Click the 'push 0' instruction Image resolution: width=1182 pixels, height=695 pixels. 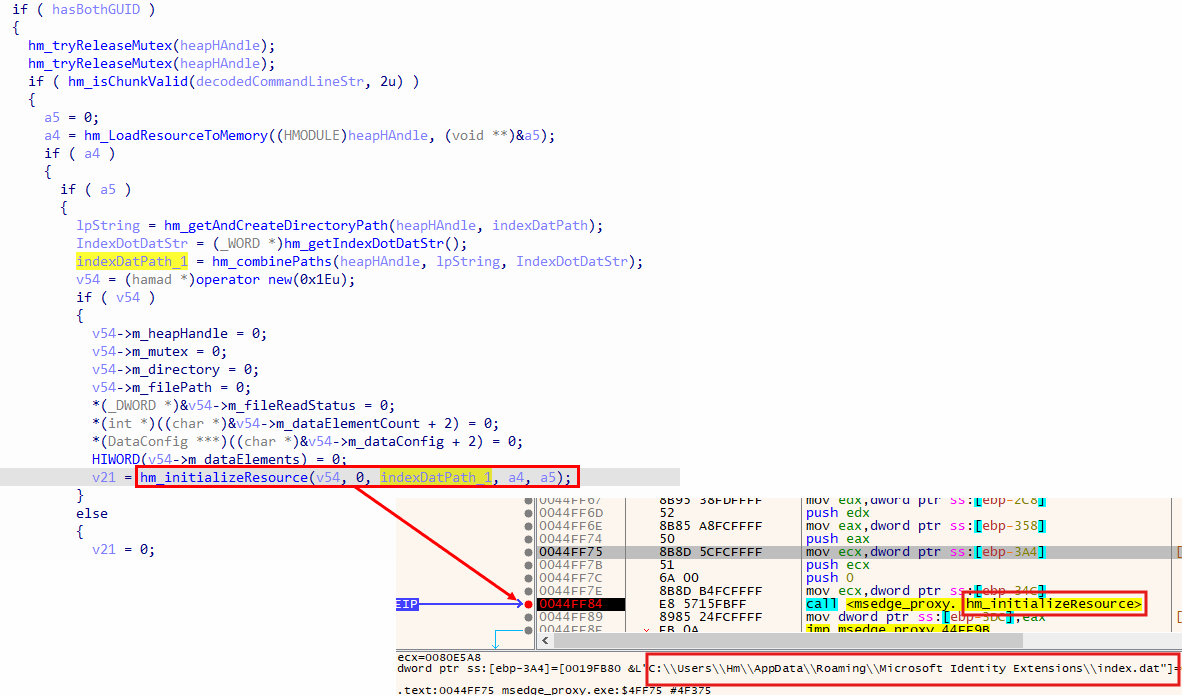(830, 578)
